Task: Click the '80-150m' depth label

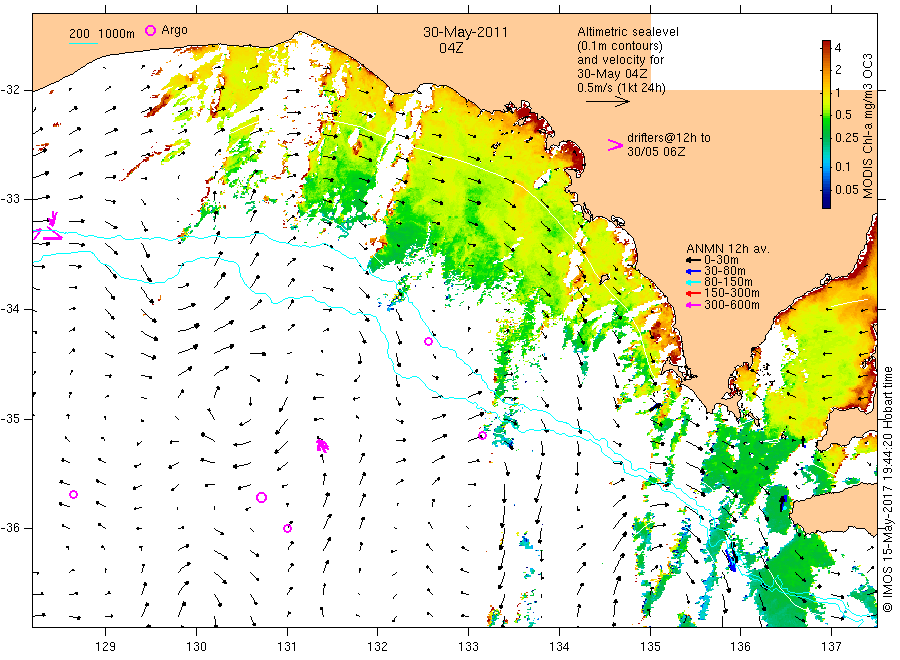Action: coord(728,282)
